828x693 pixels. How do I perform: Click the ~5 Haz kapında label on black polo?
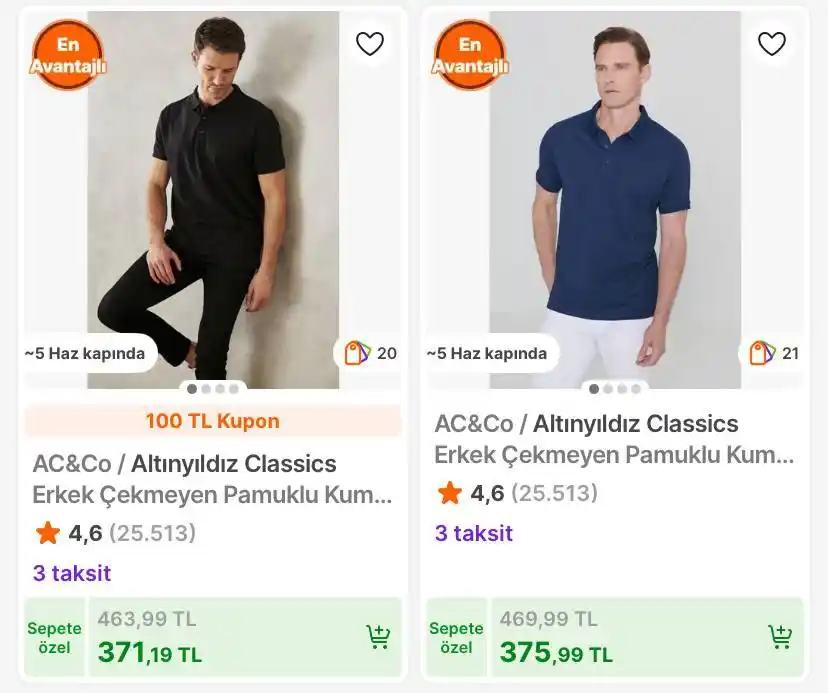click(84, 353)
